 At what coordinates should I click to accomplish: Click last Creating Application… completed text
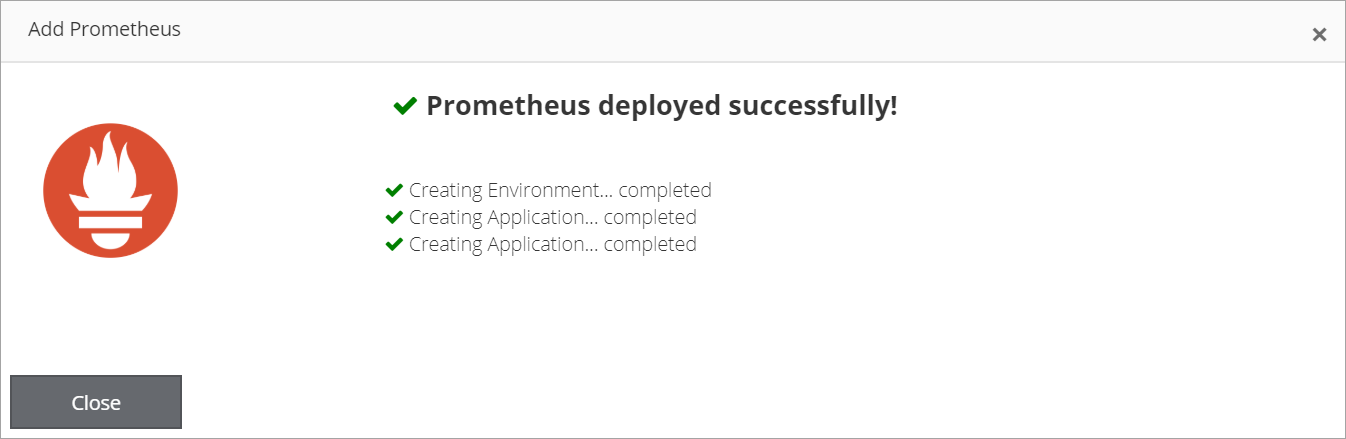pos(553,244)
